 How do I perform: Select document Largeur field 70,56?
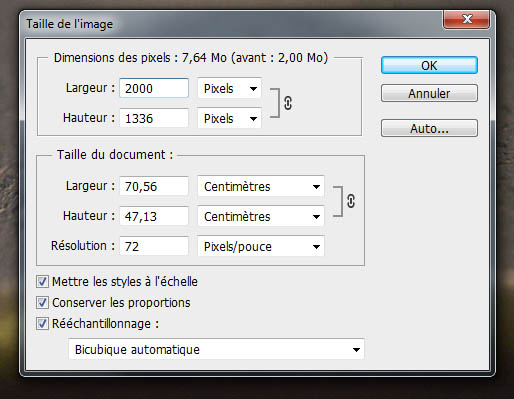[x=154, y=186]
